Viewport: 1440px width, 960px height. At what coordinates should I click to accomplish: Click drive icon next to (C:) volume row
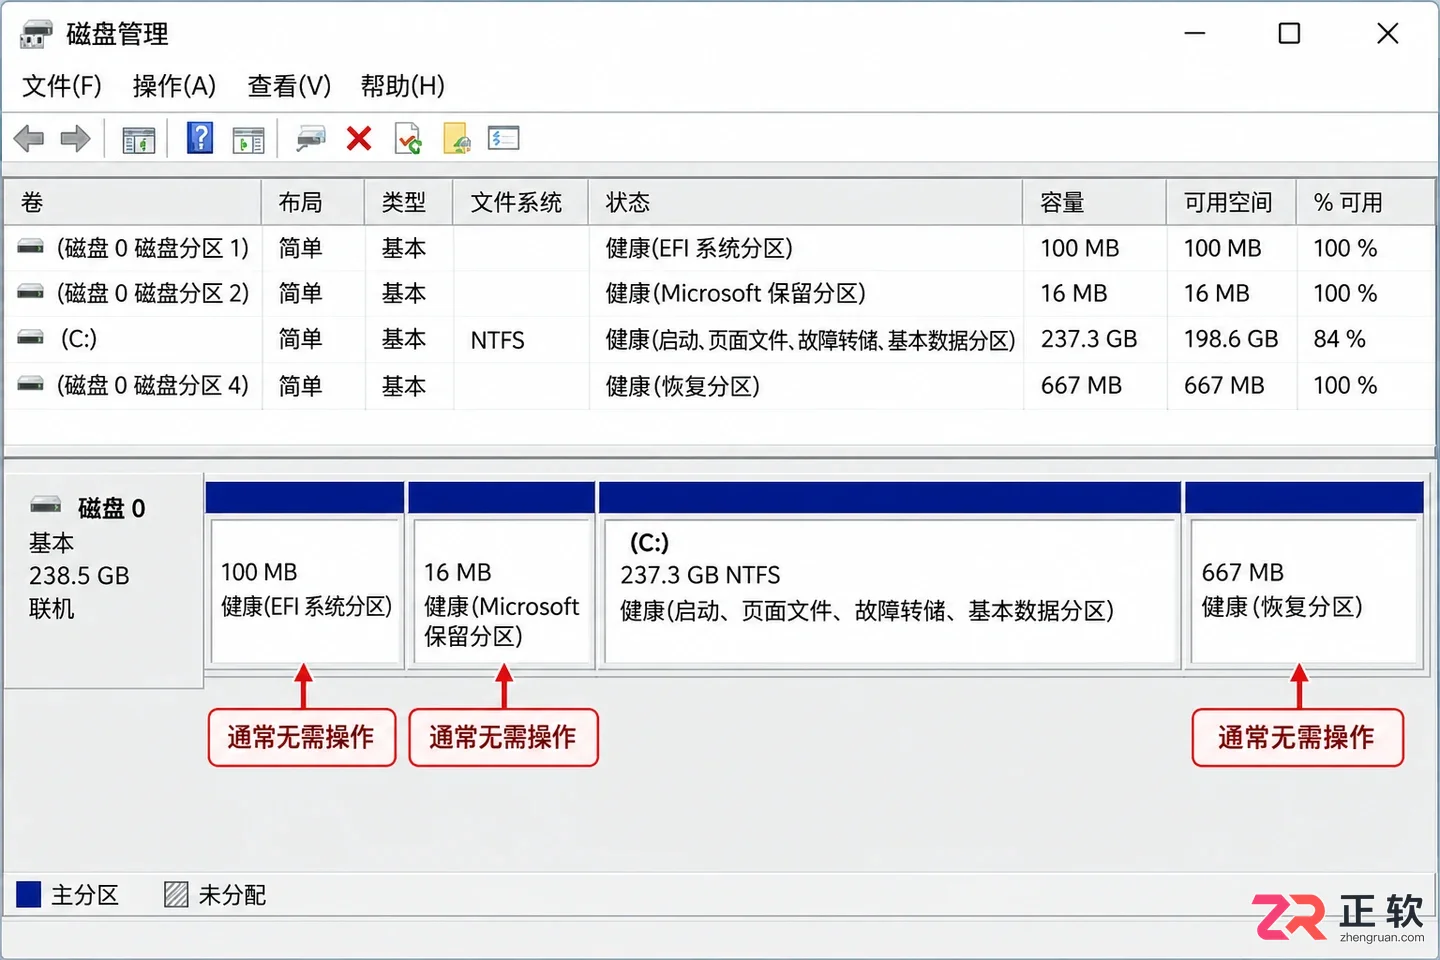point(31,338)
